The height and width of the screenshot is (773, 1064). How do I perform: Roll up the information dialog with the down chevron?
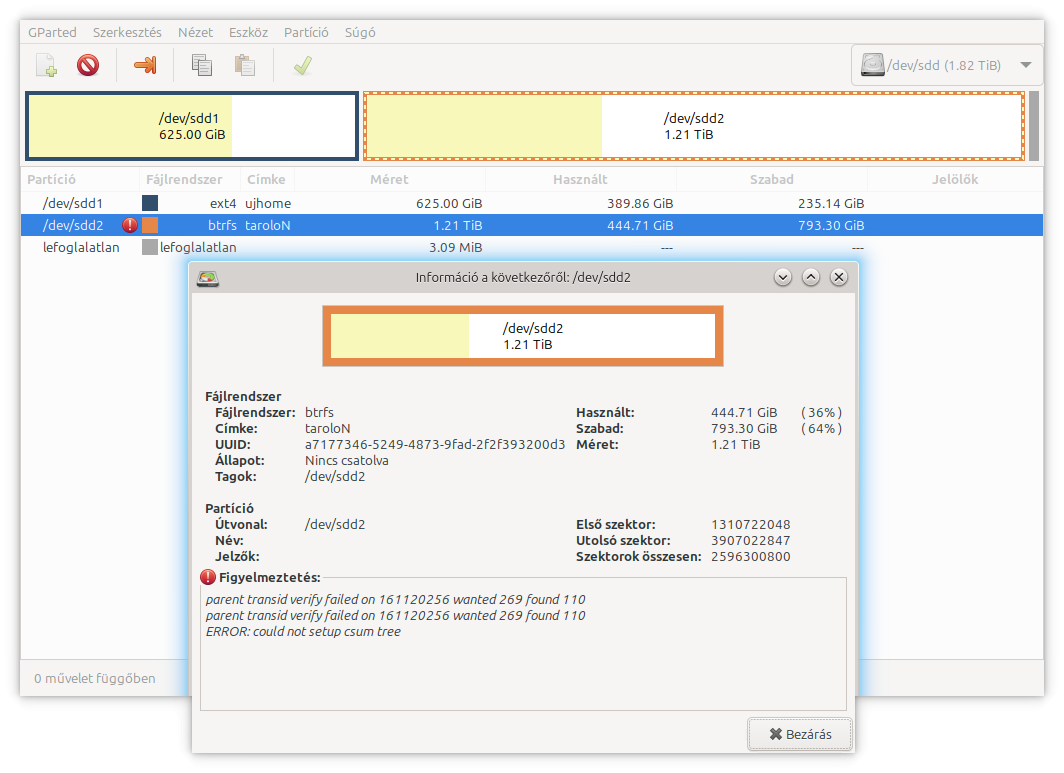click(x=783, y=277)
